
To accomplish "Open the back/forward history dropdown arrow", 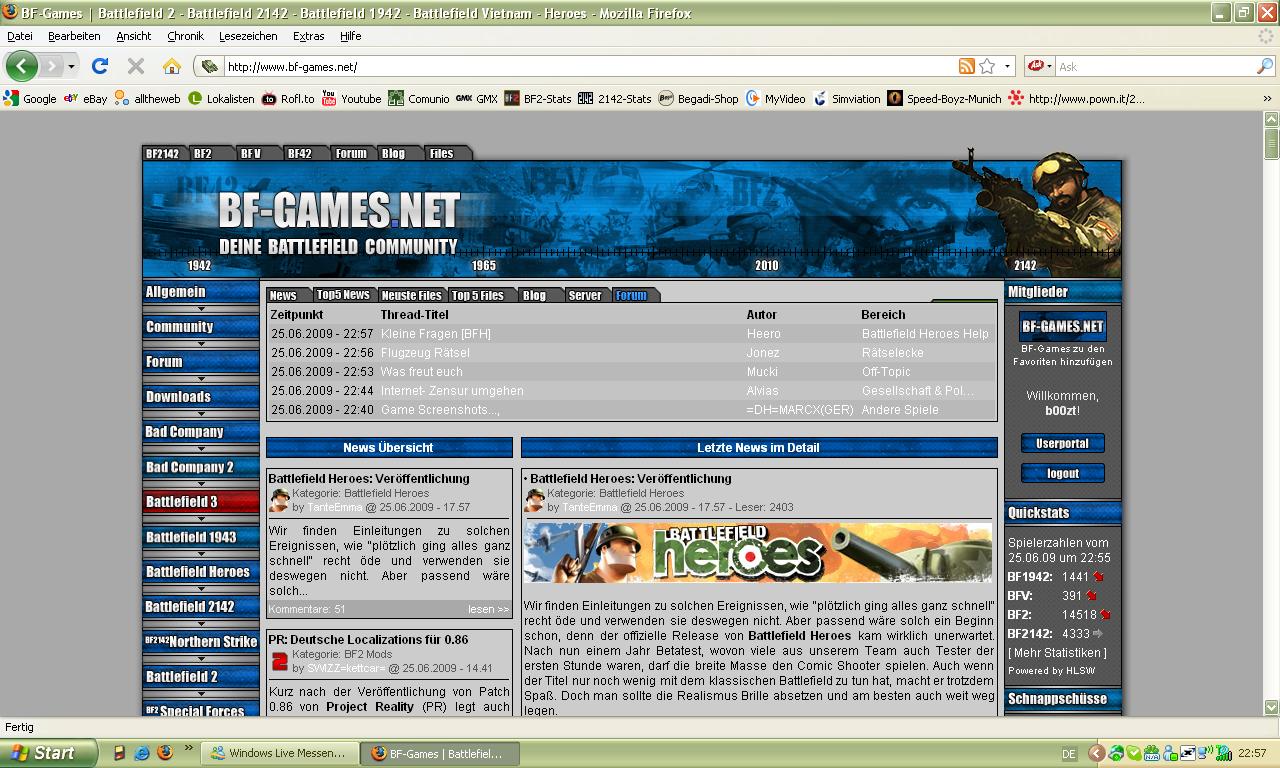I will [71, 66].
